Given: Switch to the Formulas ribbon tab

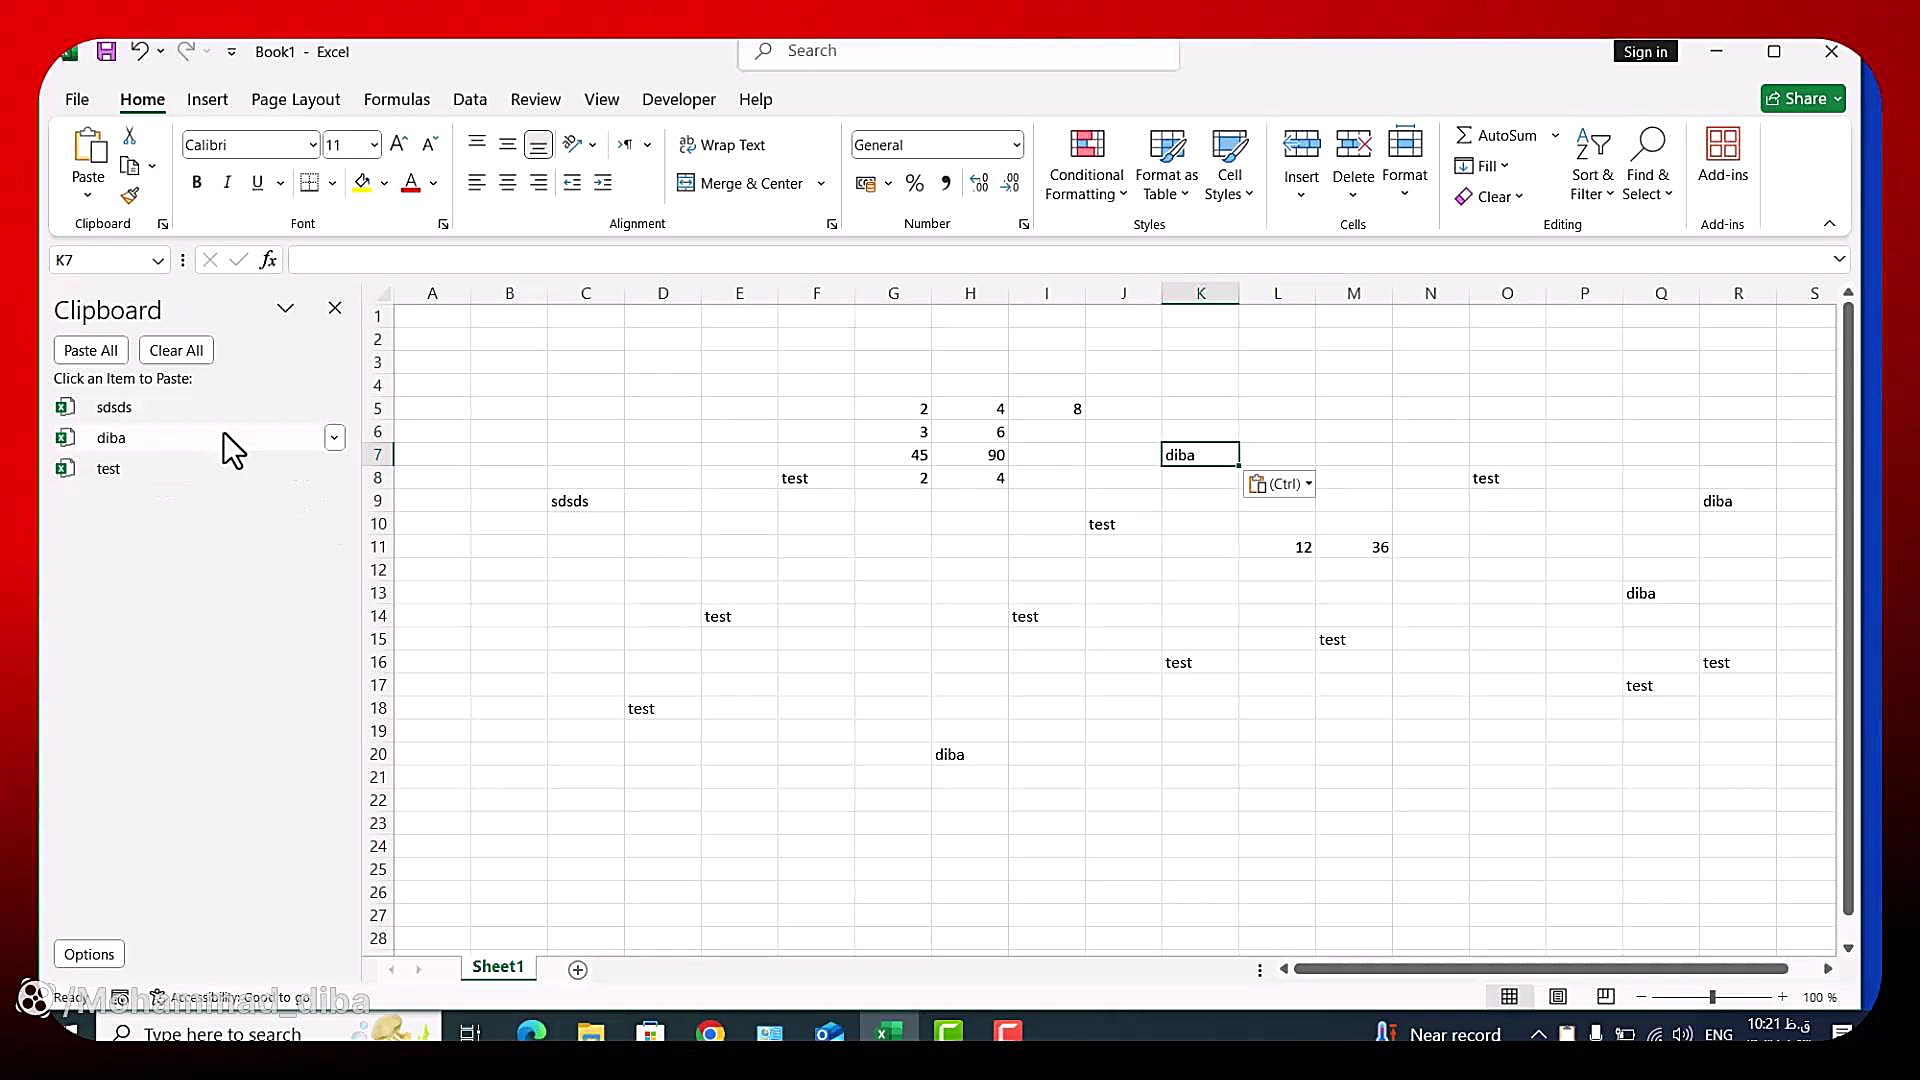Looking at the screenshot, I should pos(396,99).
